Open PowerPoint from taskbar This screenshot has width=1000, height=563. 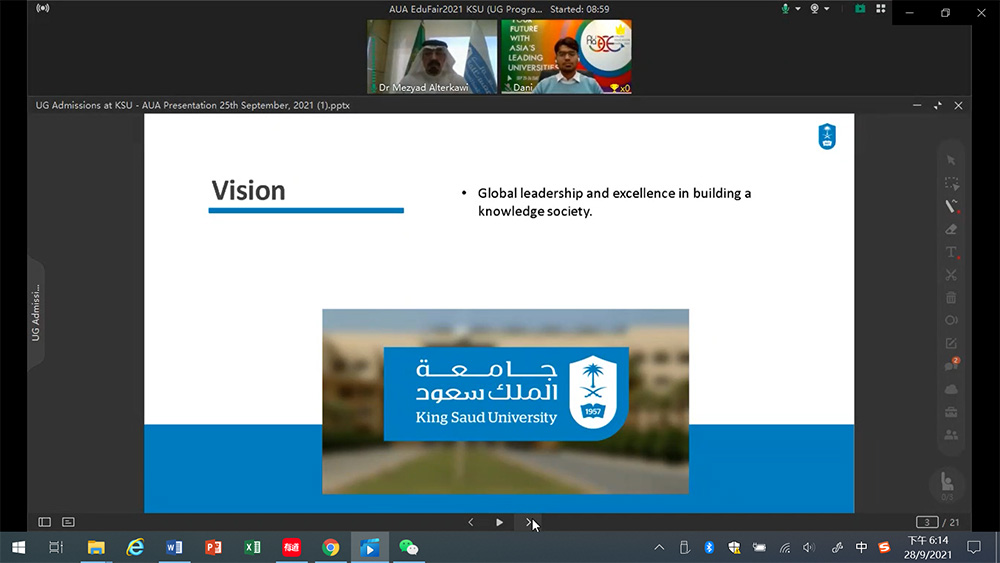tap(213, 547)
